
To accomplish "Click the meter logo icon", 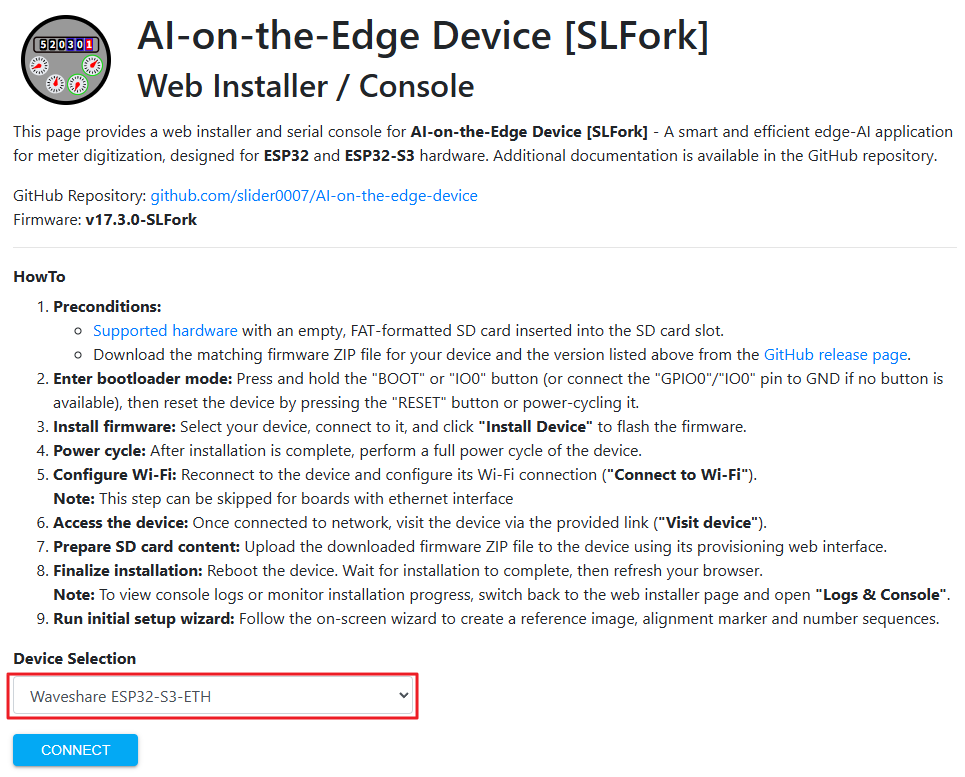I will (66, 60).
